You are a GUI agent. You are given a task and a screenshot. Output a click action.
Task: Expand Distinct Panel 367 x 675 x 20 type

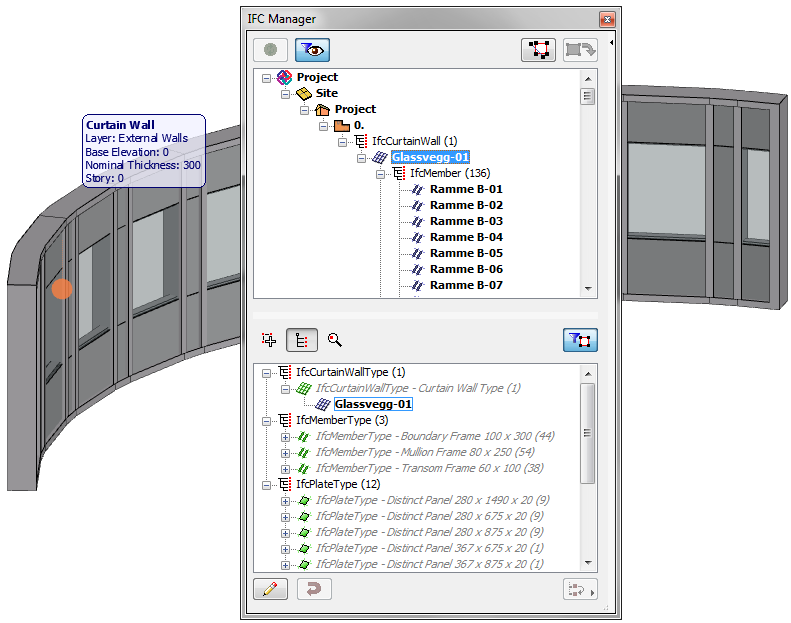286,549
